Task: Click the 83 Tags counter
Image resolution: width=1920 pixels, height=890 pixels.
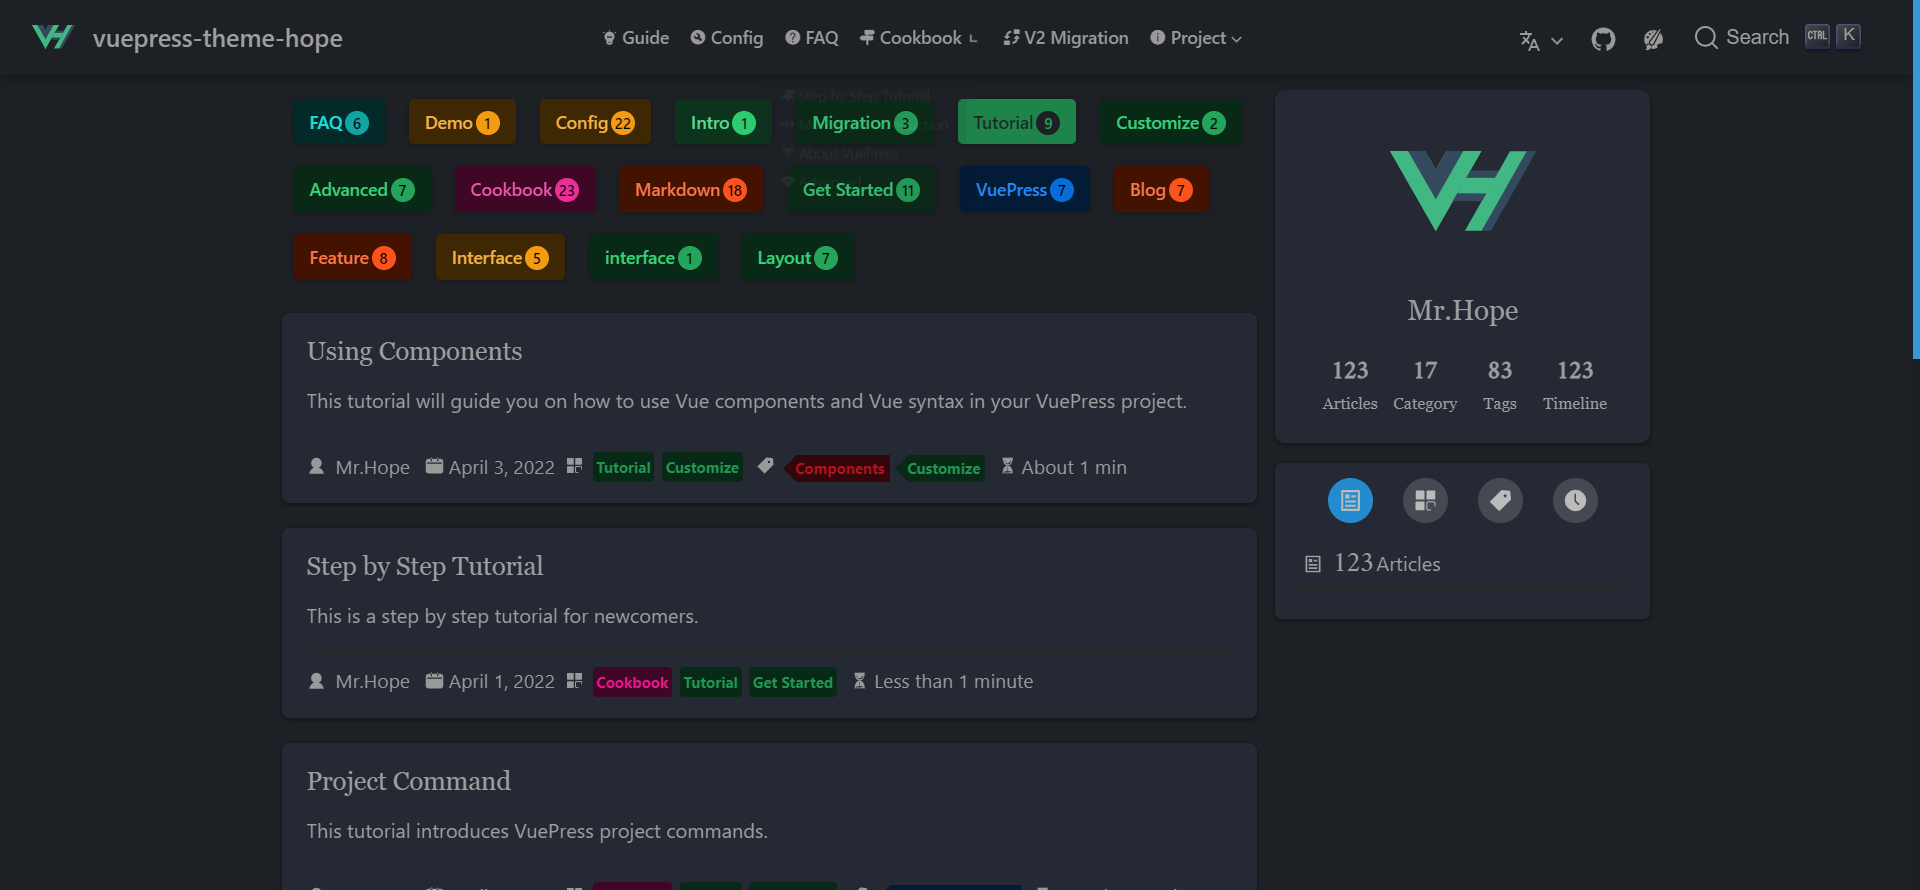Action: pos(1500,385)
